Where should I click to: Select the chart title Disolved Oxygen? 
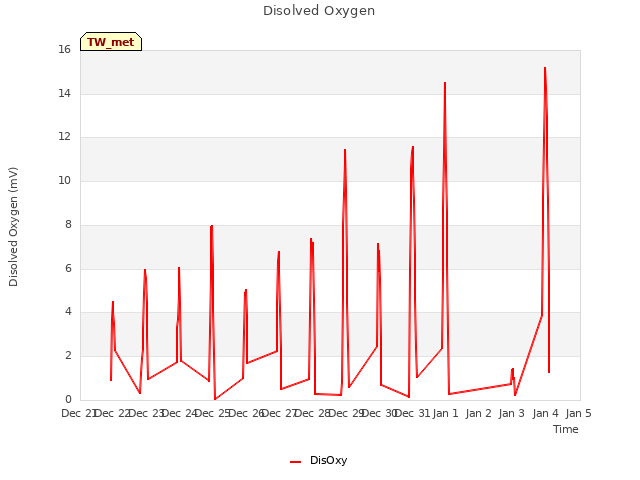pos(319,11)
